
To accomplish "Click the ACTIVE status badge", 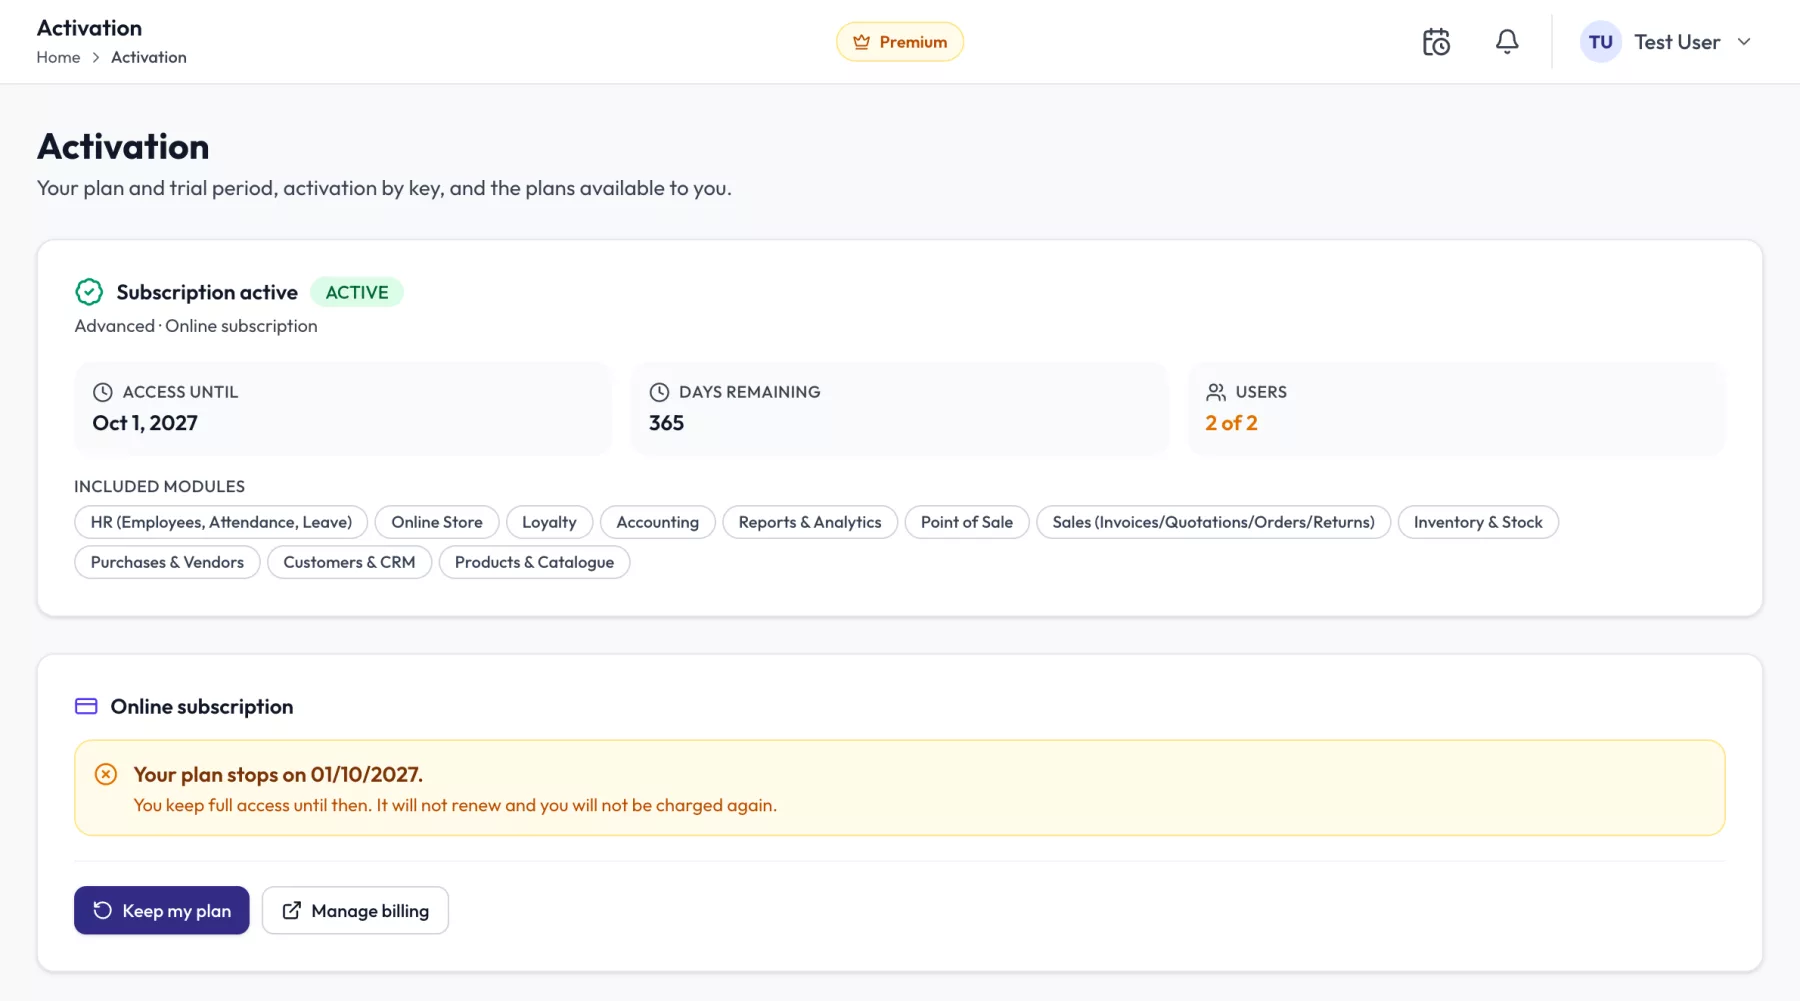I will 357,292.
